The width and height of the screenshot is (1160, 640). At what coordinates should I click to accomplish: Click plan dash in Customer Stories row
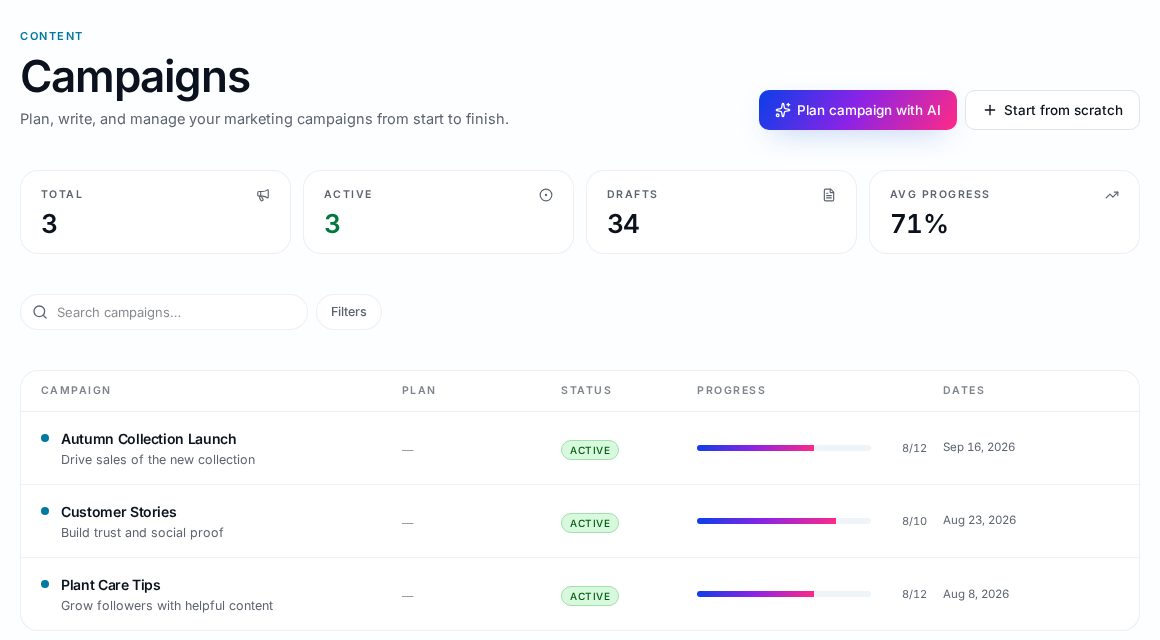tap(408, 523)
